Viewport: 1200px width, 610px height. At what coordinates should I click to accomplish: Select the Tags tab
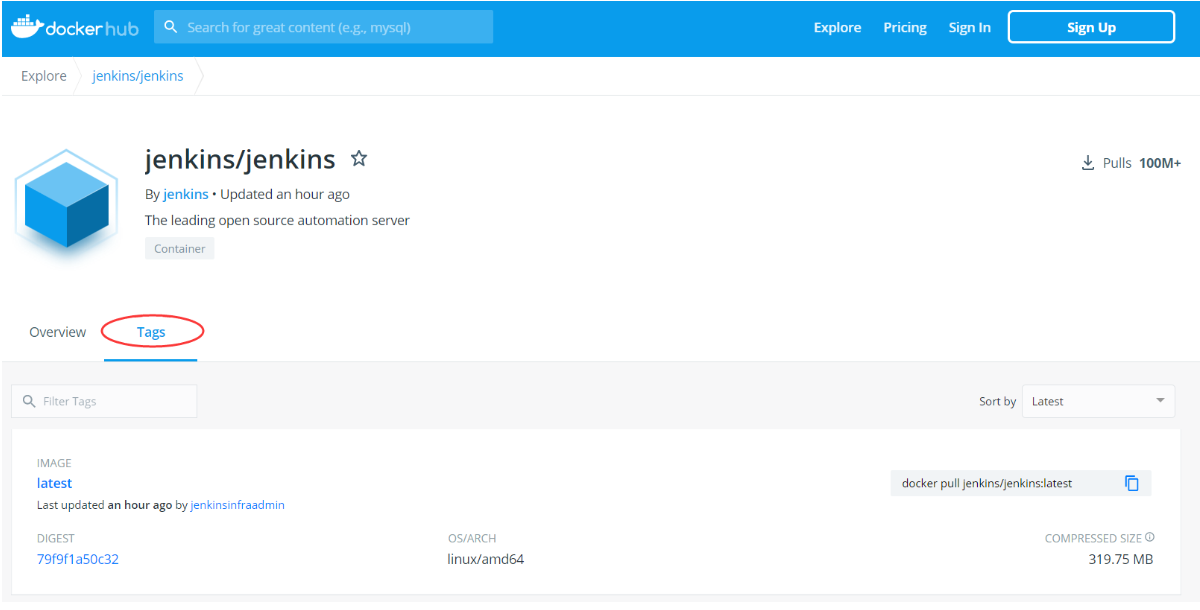[151, 332]
